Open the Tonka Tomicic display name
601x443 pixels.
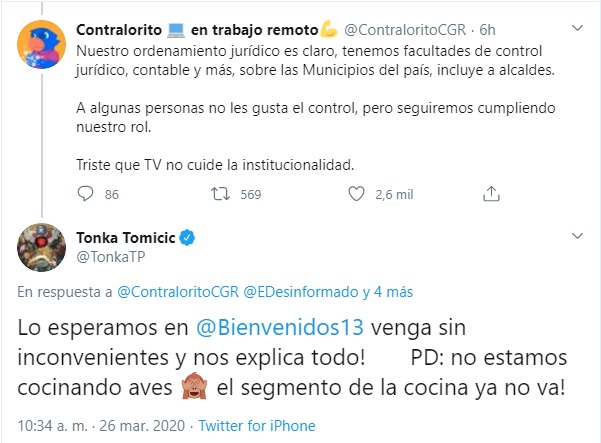[125, 237]
